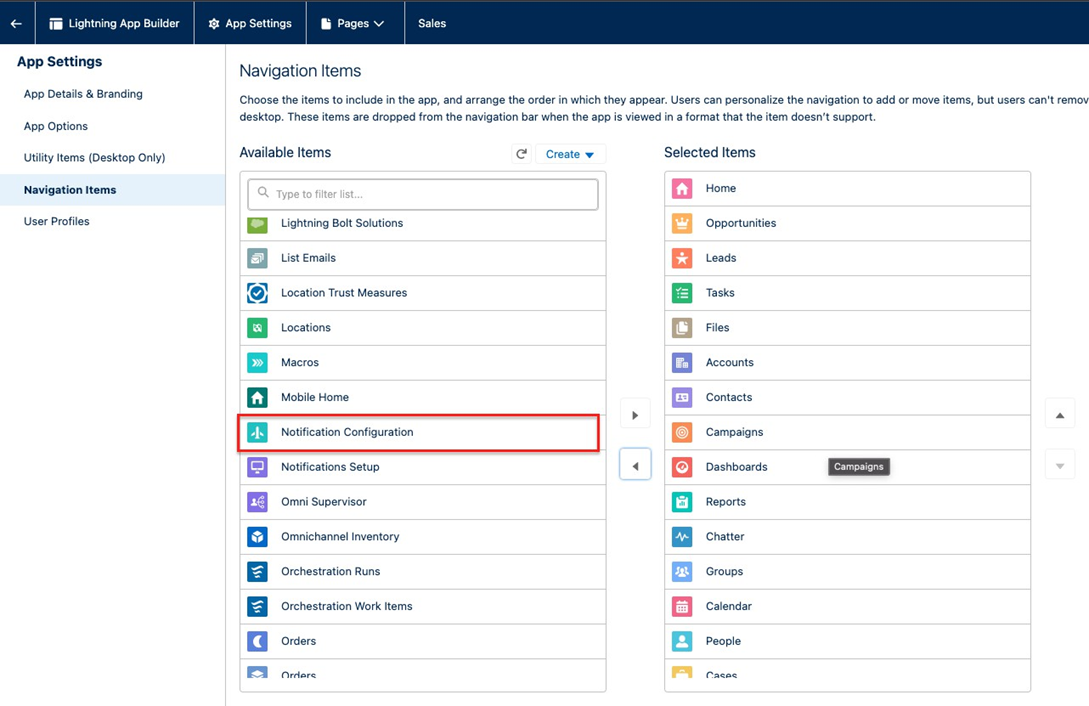The height and width of the screenshot is (706, 1089).
Task: Select Reports text in Selected Items
Action: click(726, 501)
